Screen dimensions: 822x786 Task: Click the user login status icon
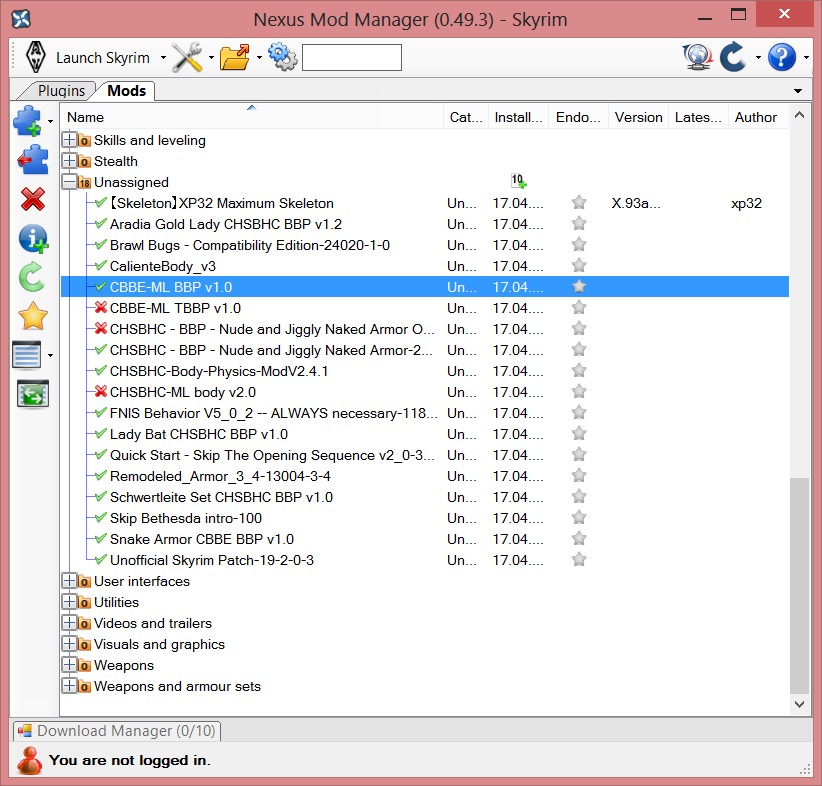(29, 760)
